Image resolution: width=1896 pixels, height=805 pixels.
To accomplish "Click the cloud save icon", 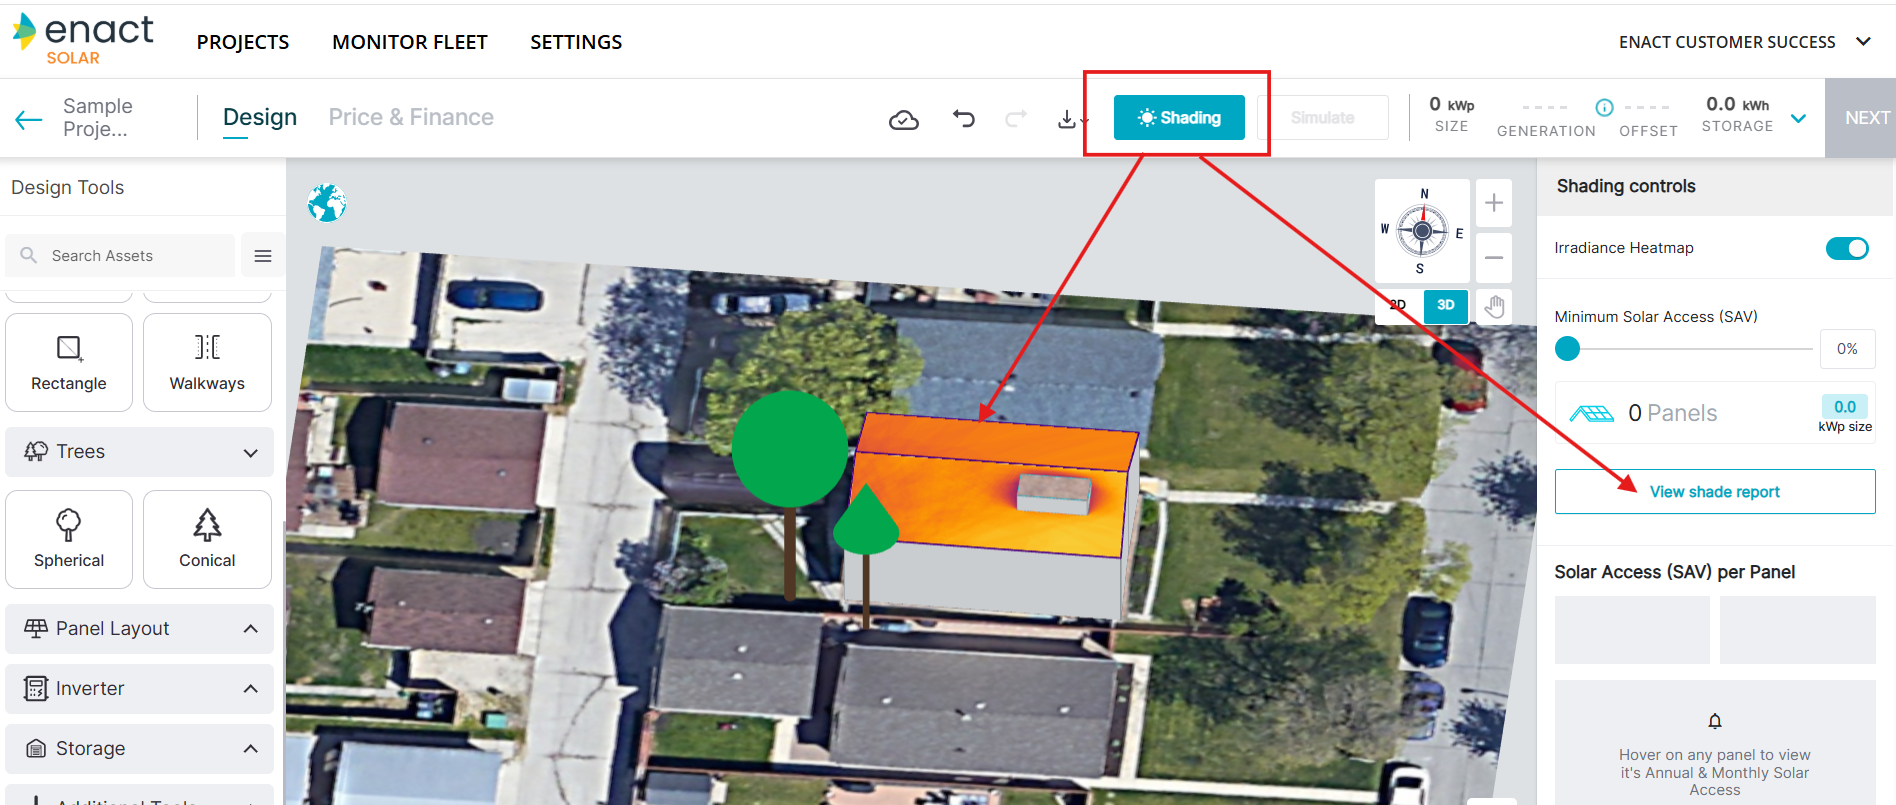I will [x=903, y=120].
